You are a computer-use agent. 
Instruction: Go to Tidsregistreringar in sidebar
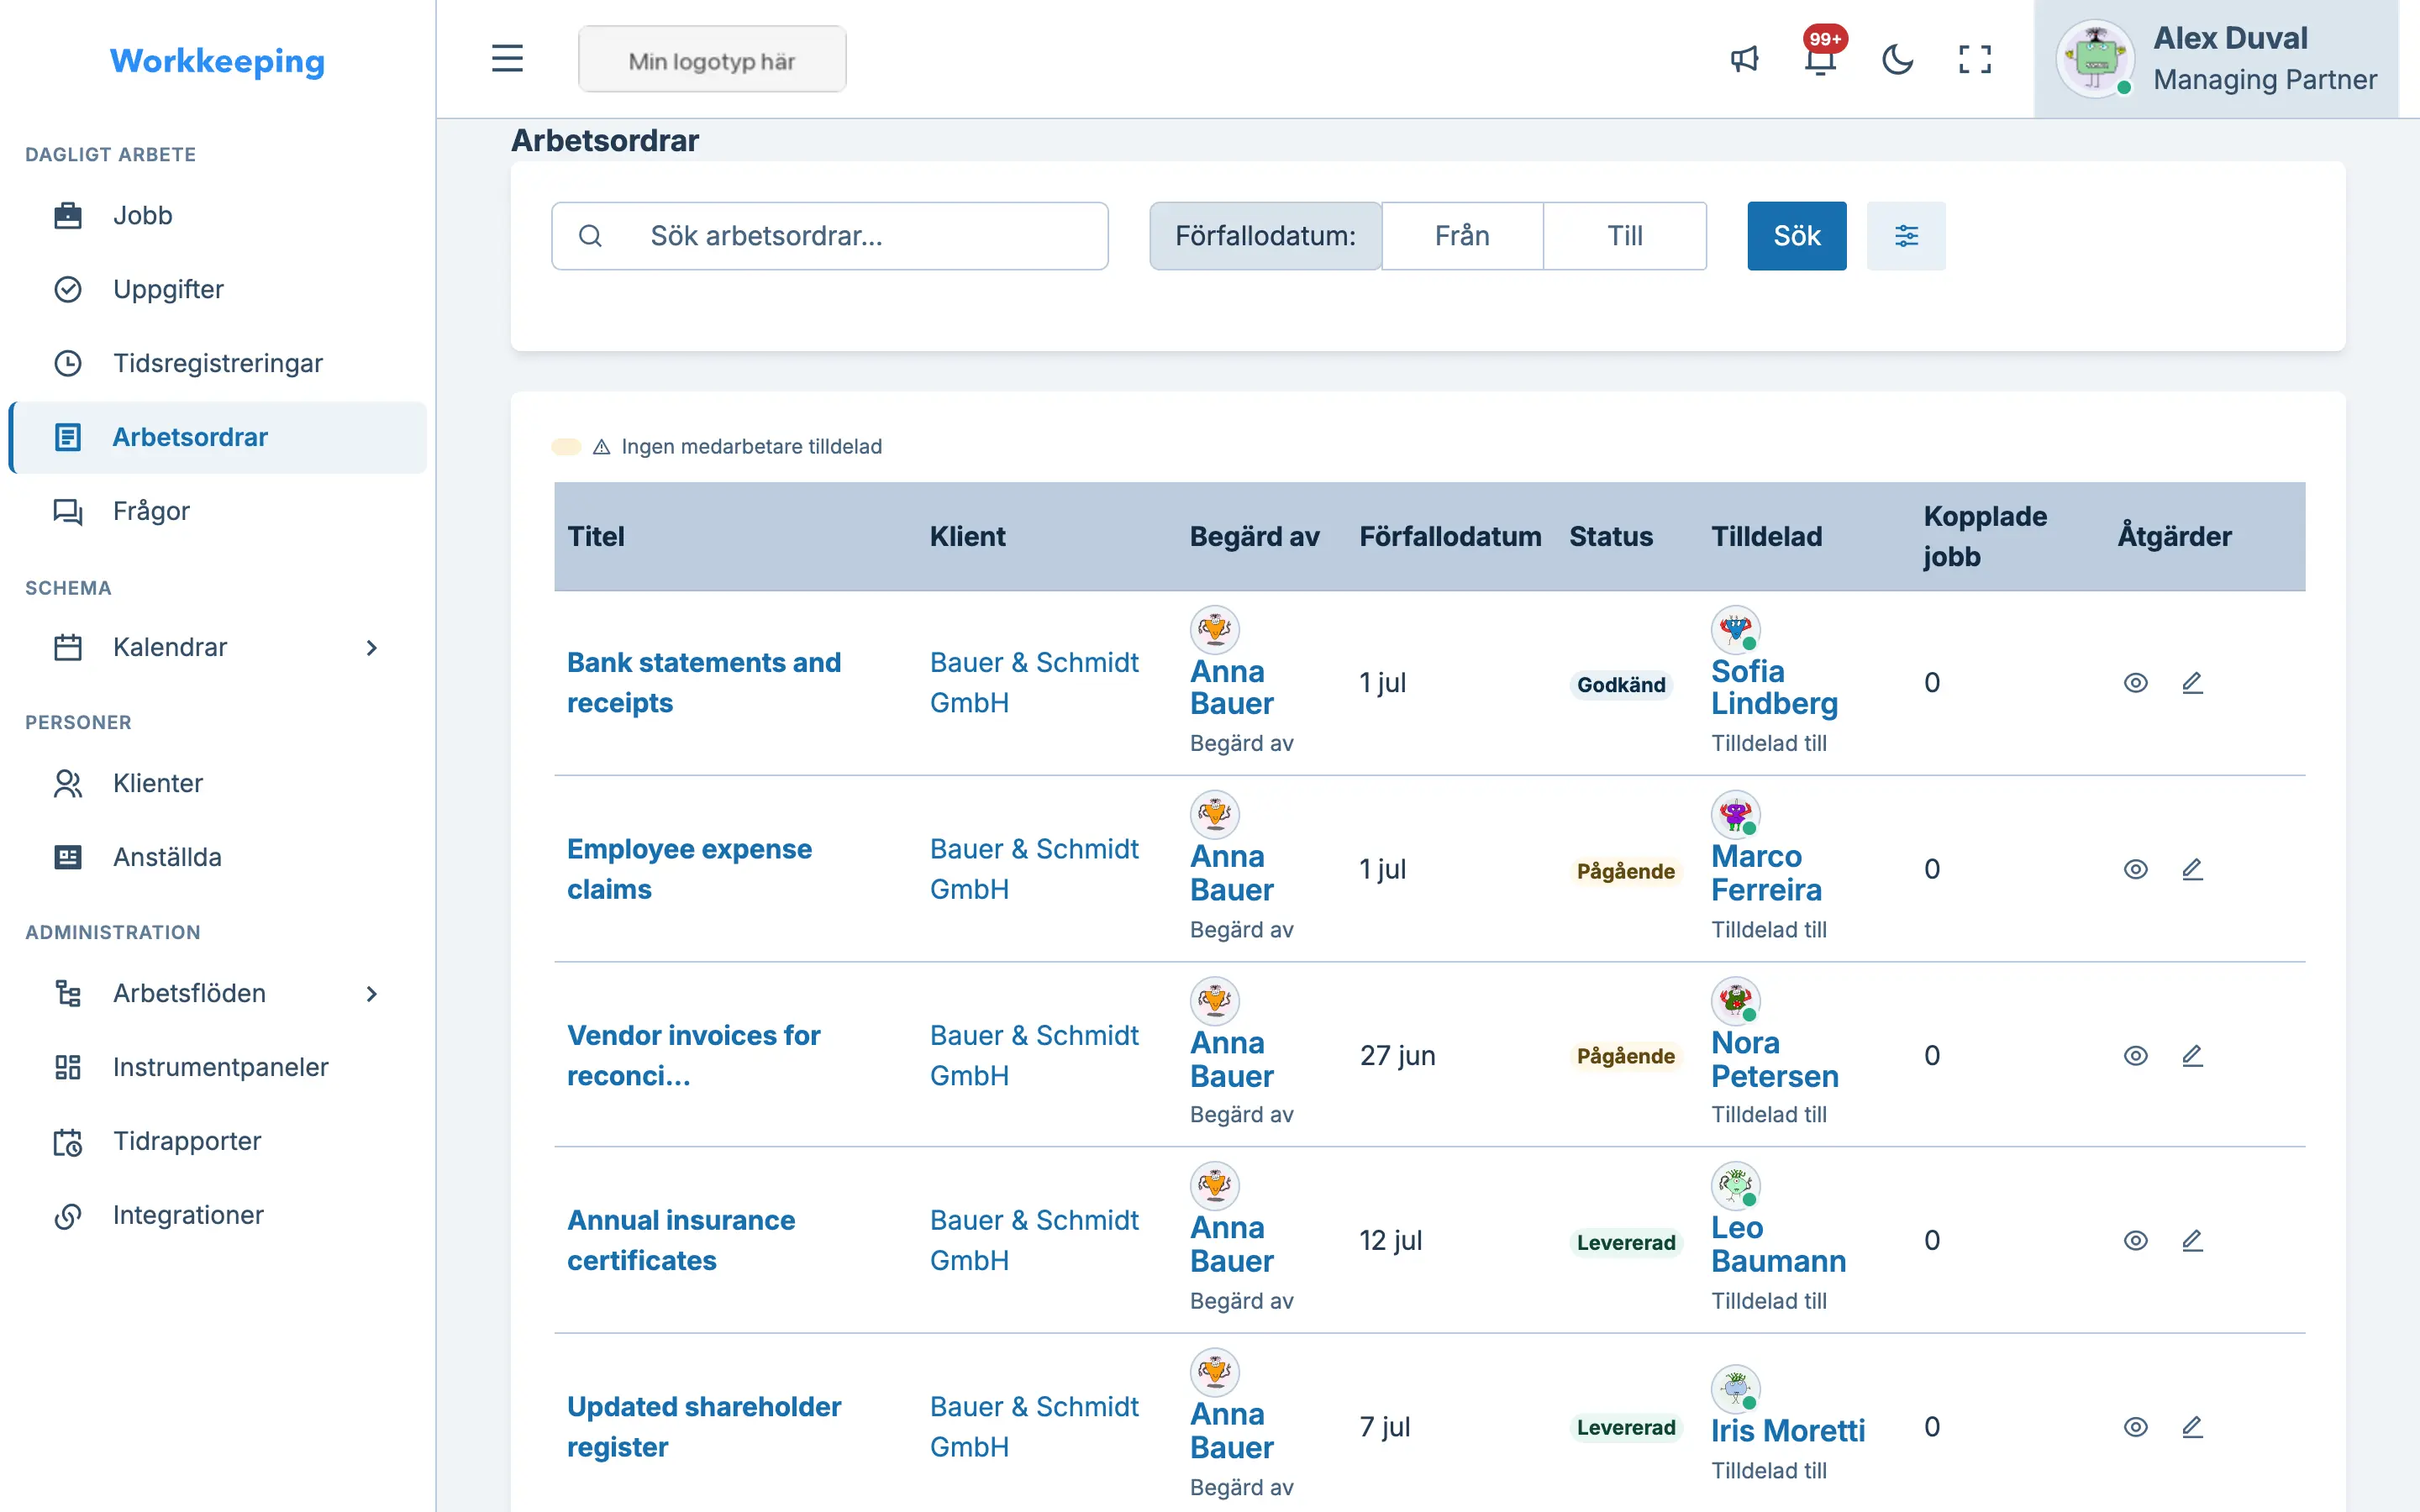(x=218, y=363)
